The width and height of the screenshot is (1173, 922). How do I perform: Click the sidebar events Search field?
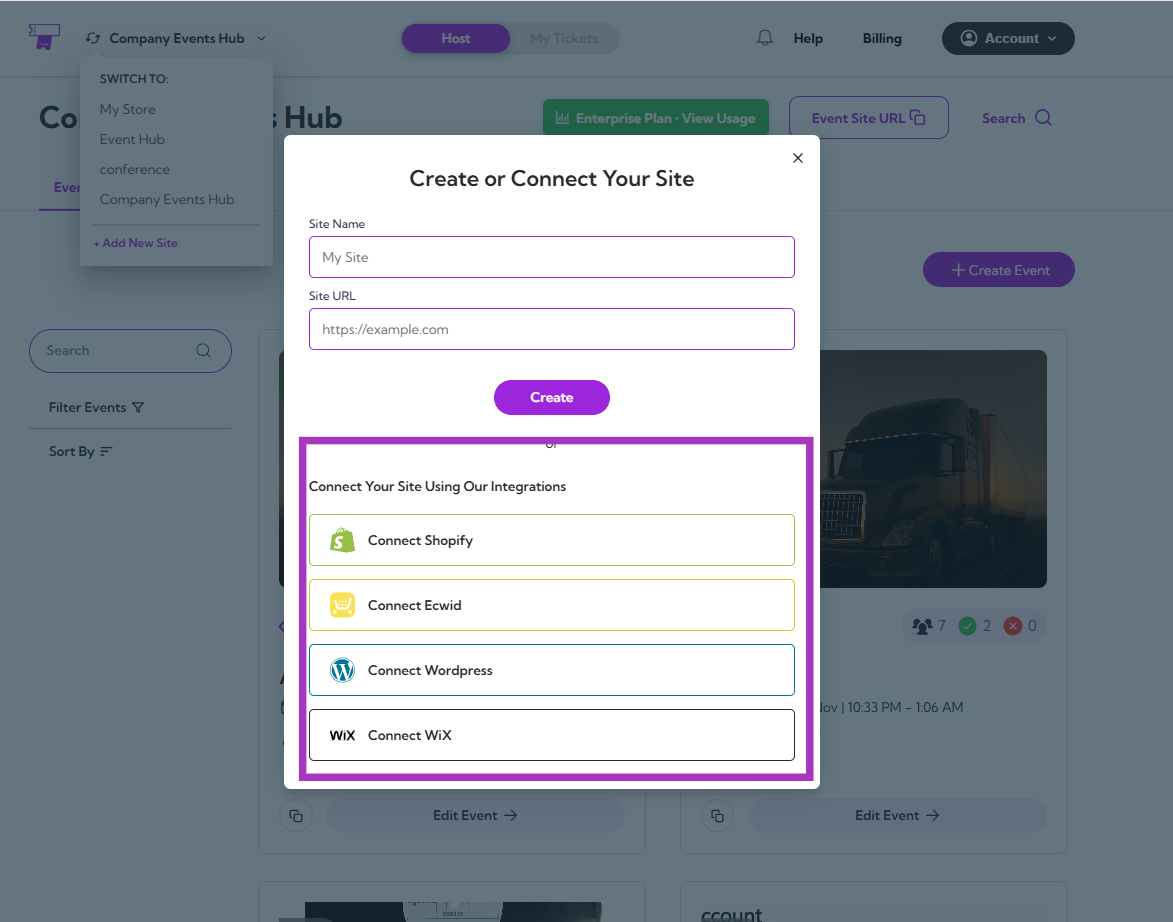pos(130,351)
